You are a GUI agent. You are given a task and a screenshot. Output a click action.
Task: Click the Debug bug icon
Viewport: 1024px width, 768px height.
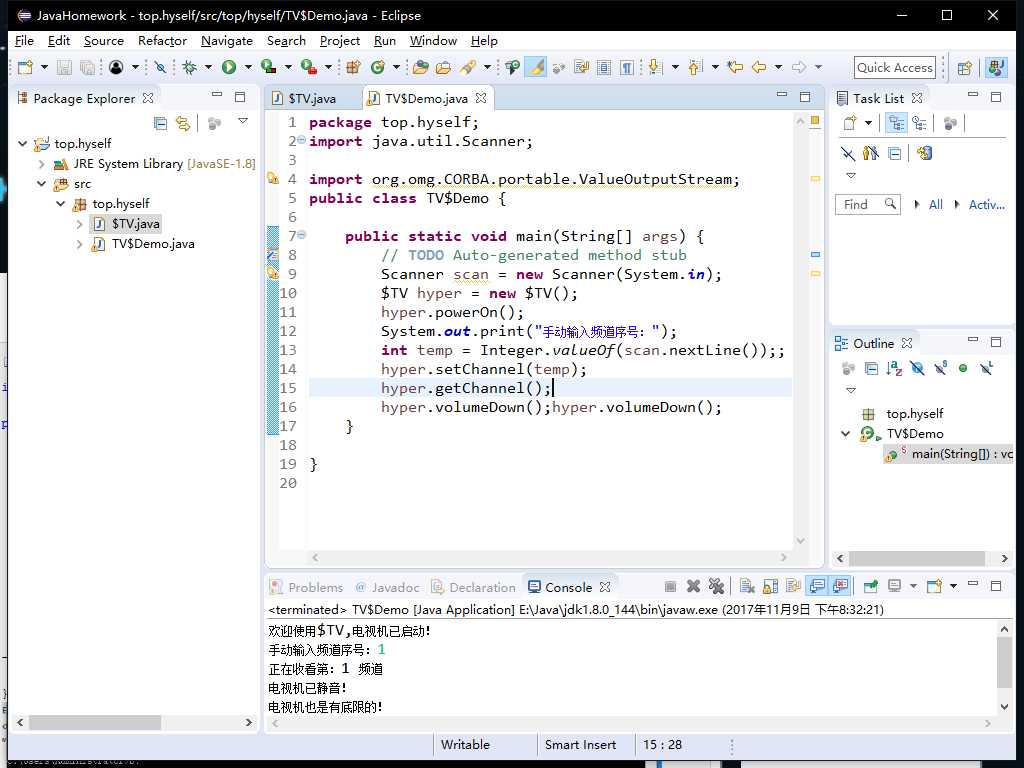click(x=190, y=67)
